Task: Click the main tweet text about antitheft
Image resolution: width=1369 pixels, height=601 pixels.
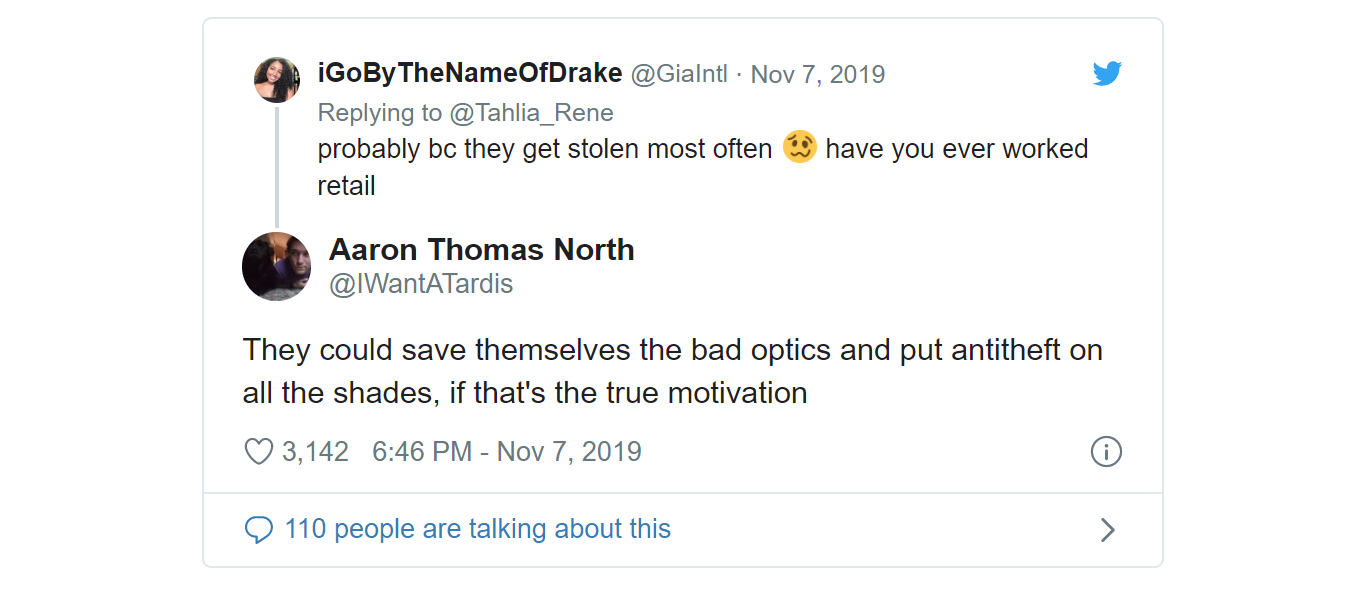Action: coord(673,371)
